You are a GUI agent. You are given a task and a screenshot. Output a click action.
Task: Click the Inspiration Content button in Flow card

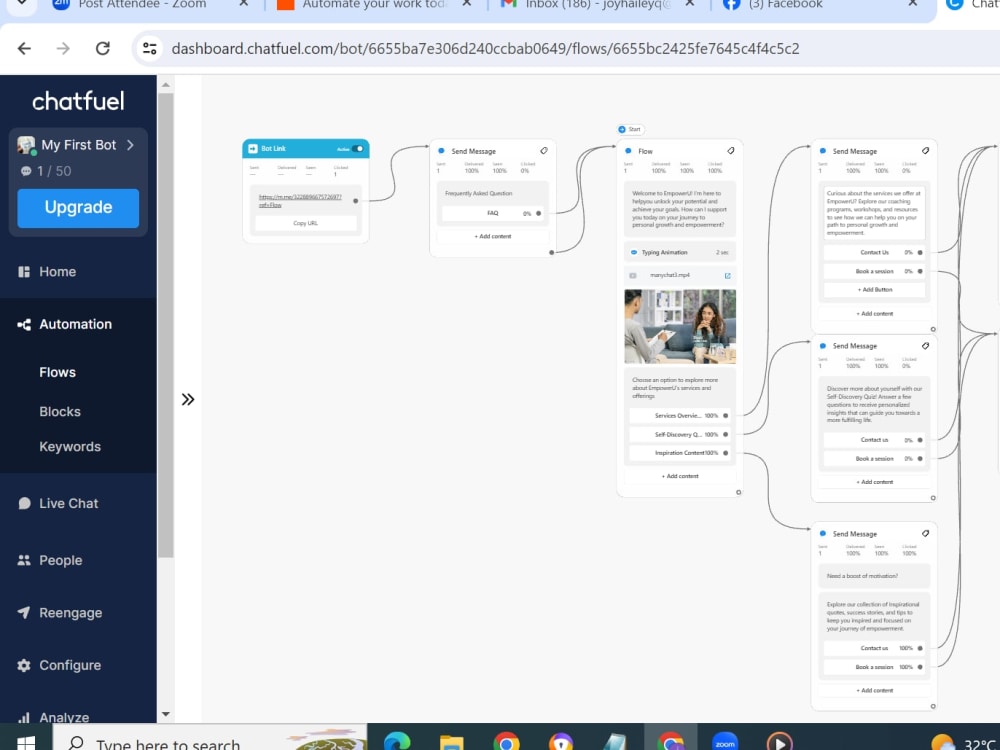pos(679,453)
